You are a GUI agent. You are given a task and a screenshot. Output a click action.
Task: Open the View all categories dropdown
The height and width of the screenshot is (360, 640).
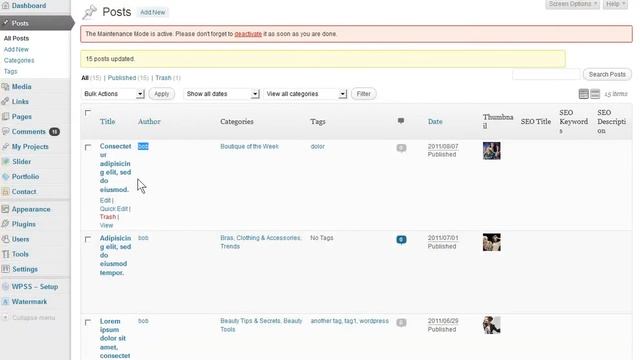tap(305, 94)
